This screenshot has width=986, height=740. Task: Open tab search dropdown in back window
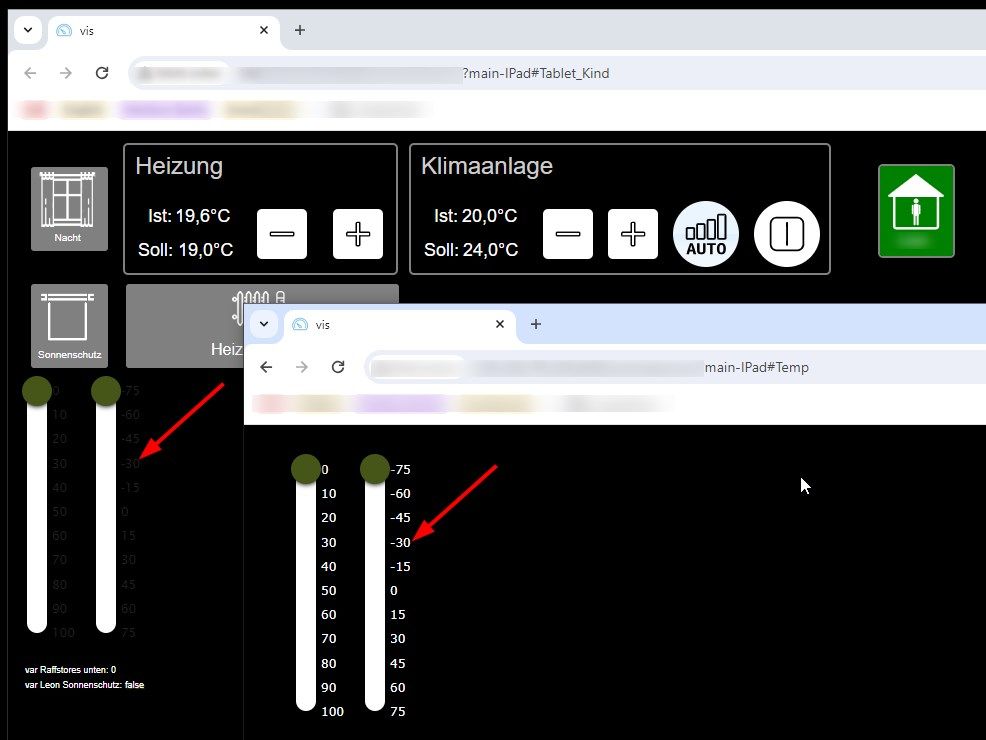pos(28,30)
